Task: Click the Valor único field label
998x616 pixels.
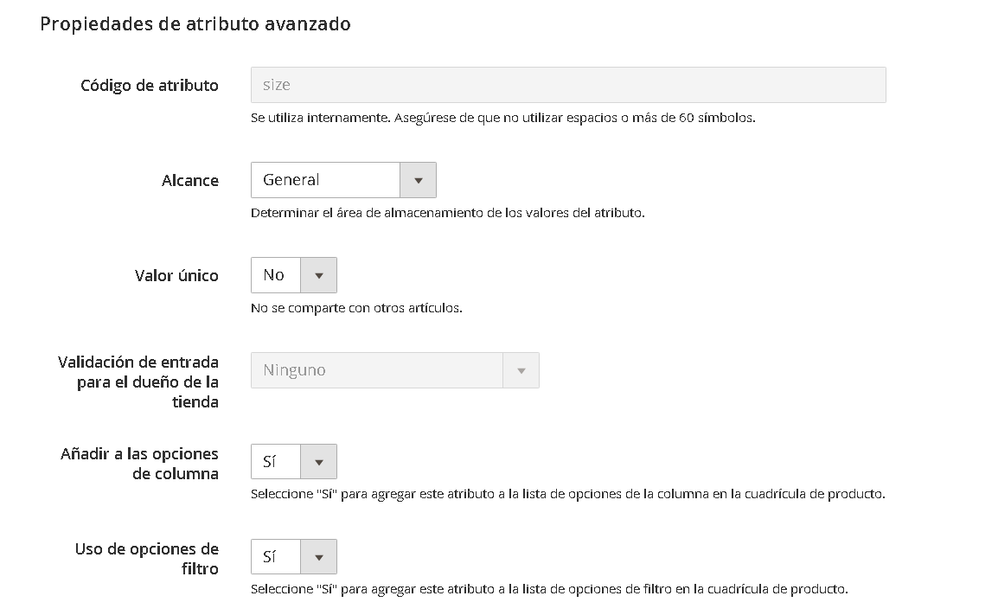Action: tap(176, 275)
